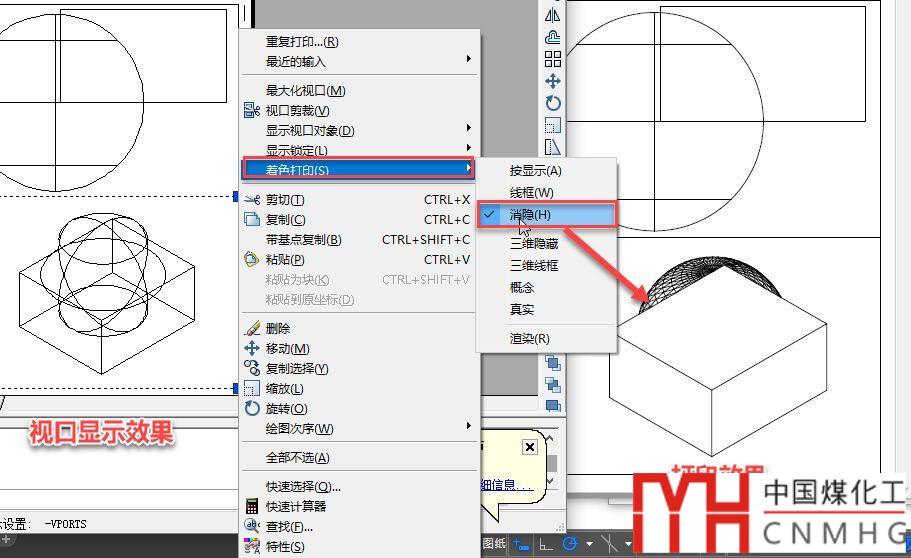Viewport: 911px width, 558px height.
Task: Click the draw order icon below the submenu
Action: 553,363
